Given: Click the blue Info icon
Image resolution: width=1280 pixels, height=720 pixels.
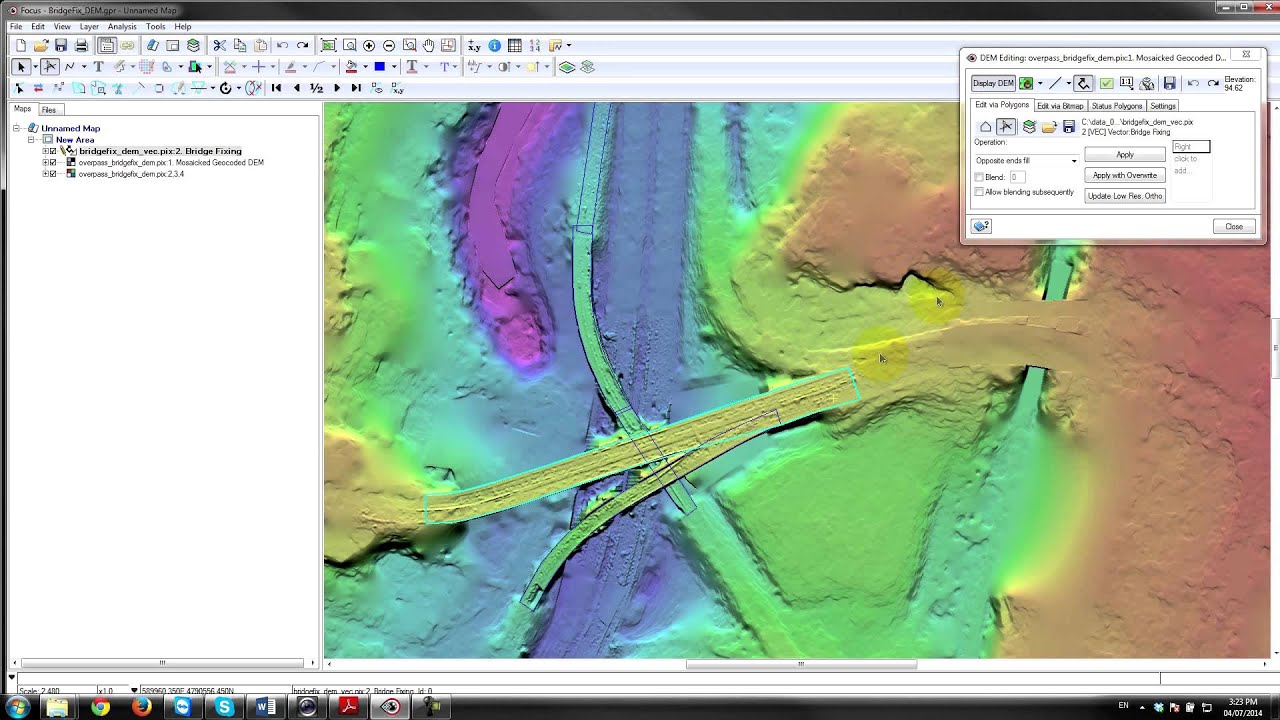Looking at the screenshot, I should coord(495,45).
